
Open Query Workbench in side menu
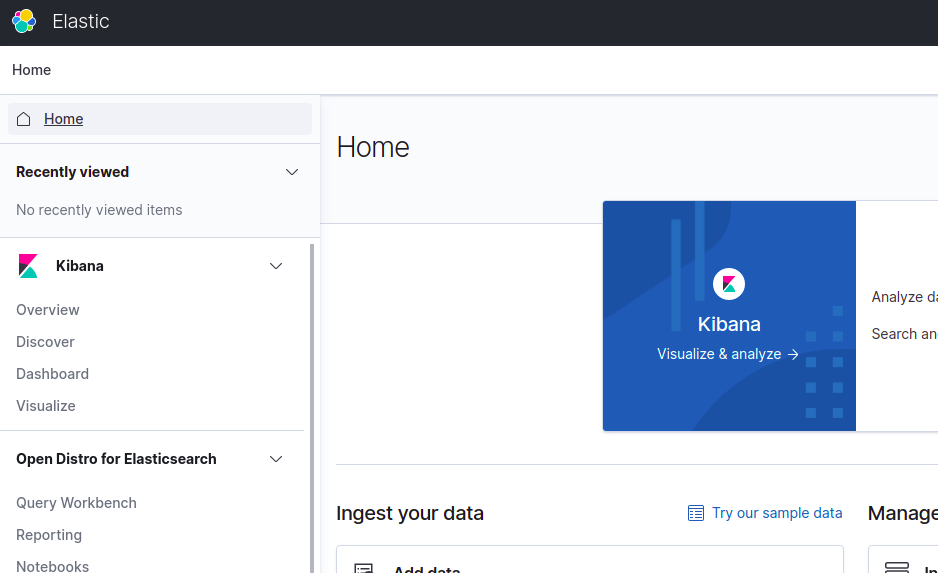pyautogui.click(x=77, y=503)
